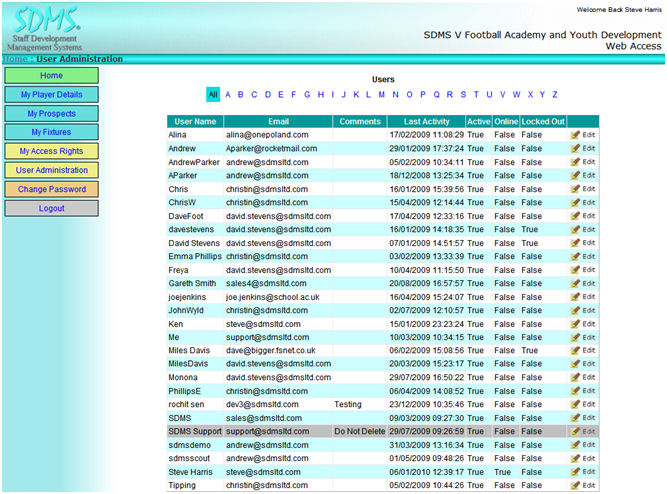
Task: Click the edit pencil icon for Andrew
Action: tap(575, 148)
